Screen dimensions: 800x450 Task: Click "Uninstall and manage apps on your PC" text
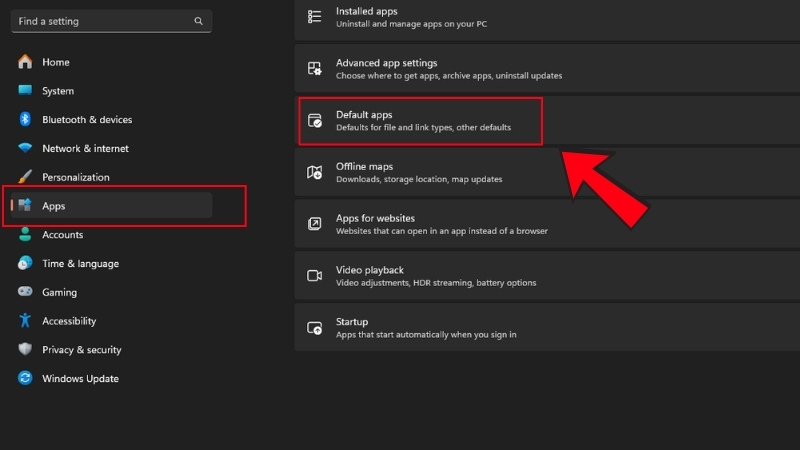(x=411, y=24)
